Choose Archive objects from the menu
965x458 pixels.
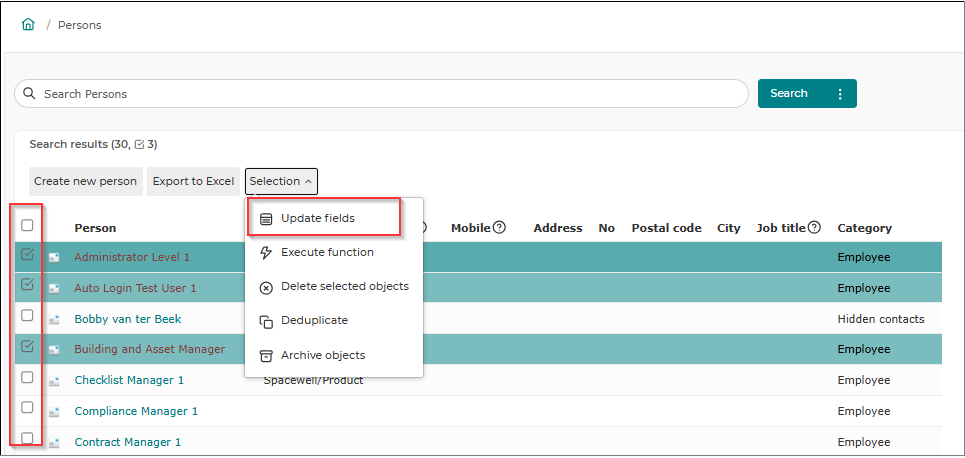(322, 355)
